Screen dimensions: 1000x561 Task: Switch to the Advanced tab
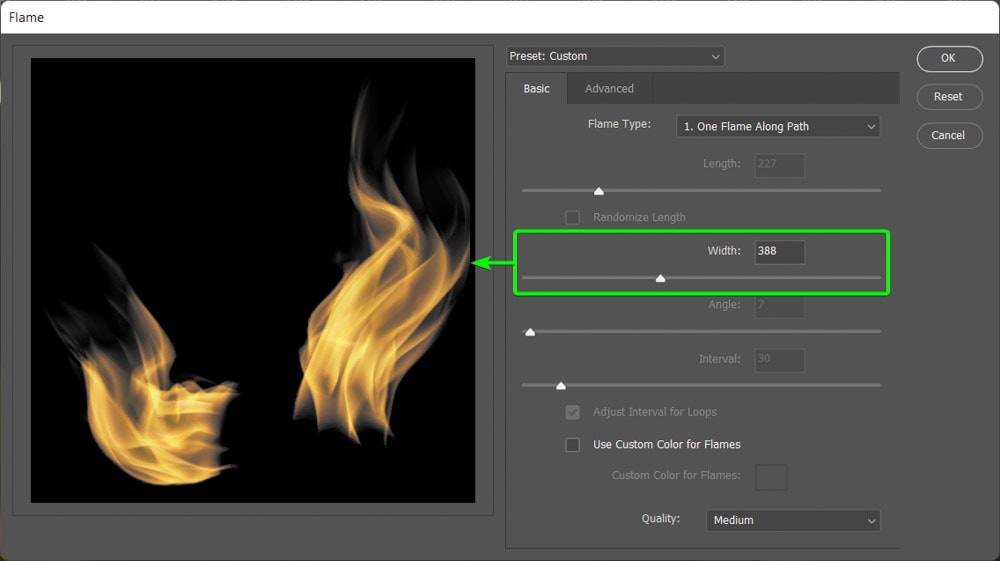click(x=609, y=89)
